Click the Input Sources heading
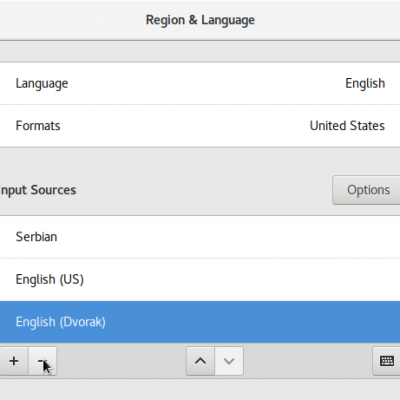This screenshot has height=400, width=400. 38,190
